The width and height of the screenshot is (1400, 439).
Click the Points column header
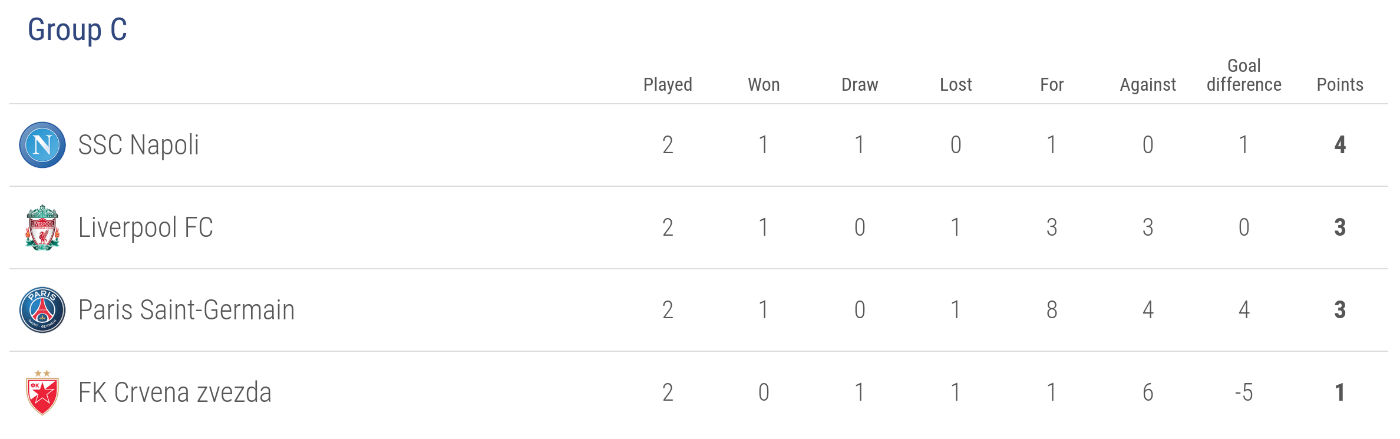click(1340, 85)
